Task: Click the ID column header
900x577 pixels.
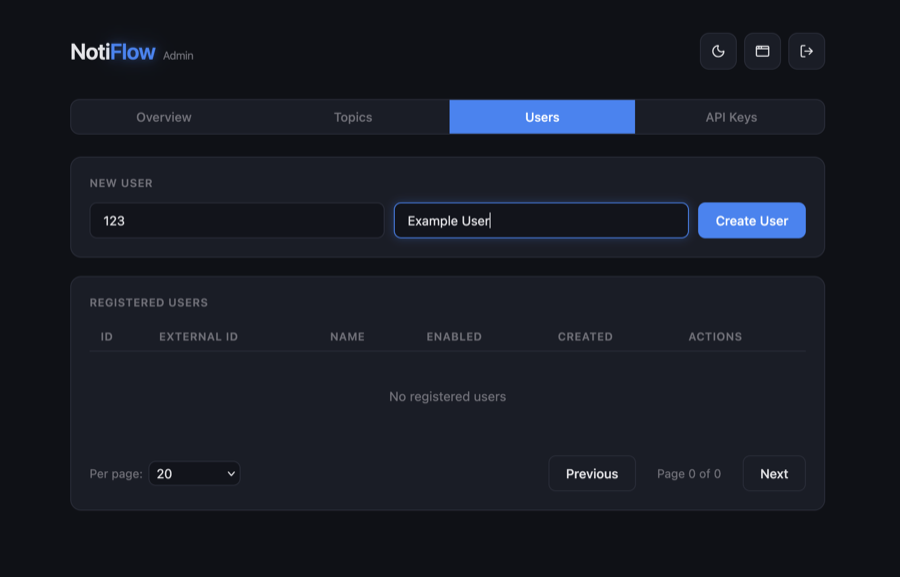Action: 107,337
